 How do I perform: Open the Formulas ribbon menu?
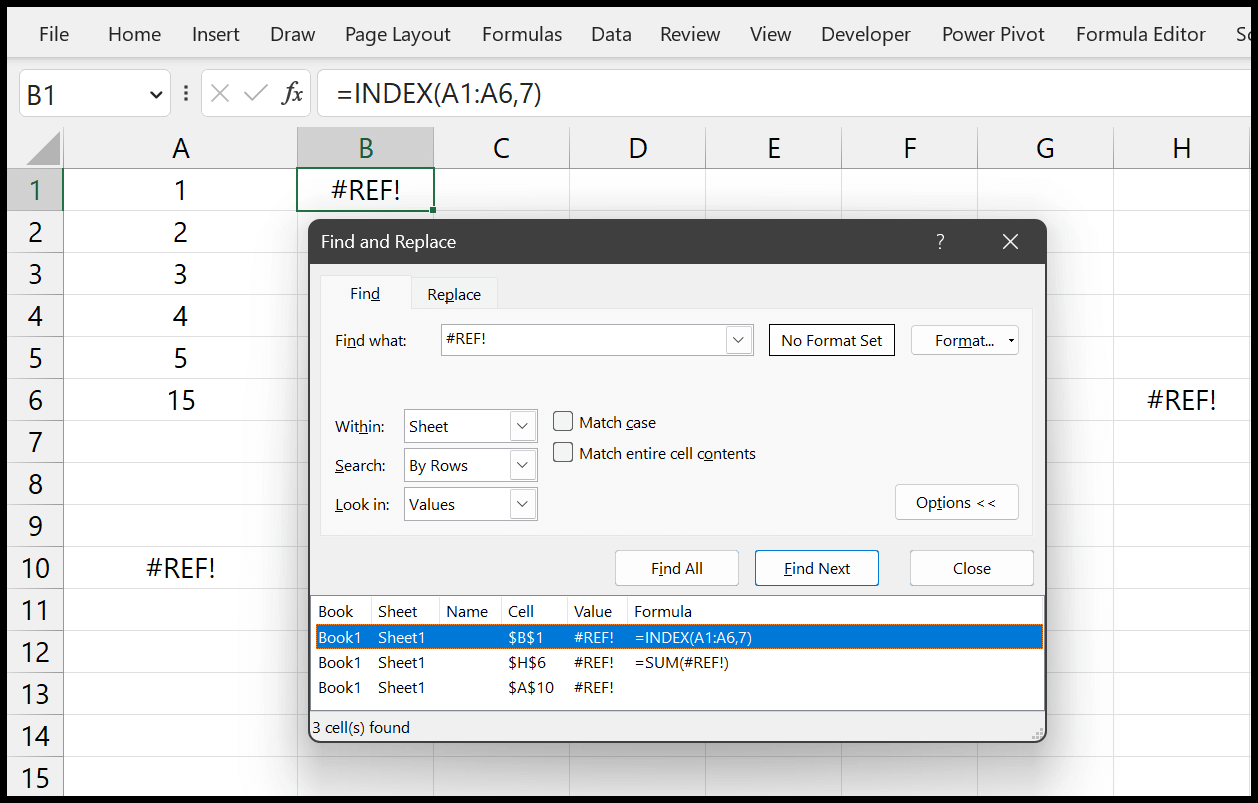(521, 33)
